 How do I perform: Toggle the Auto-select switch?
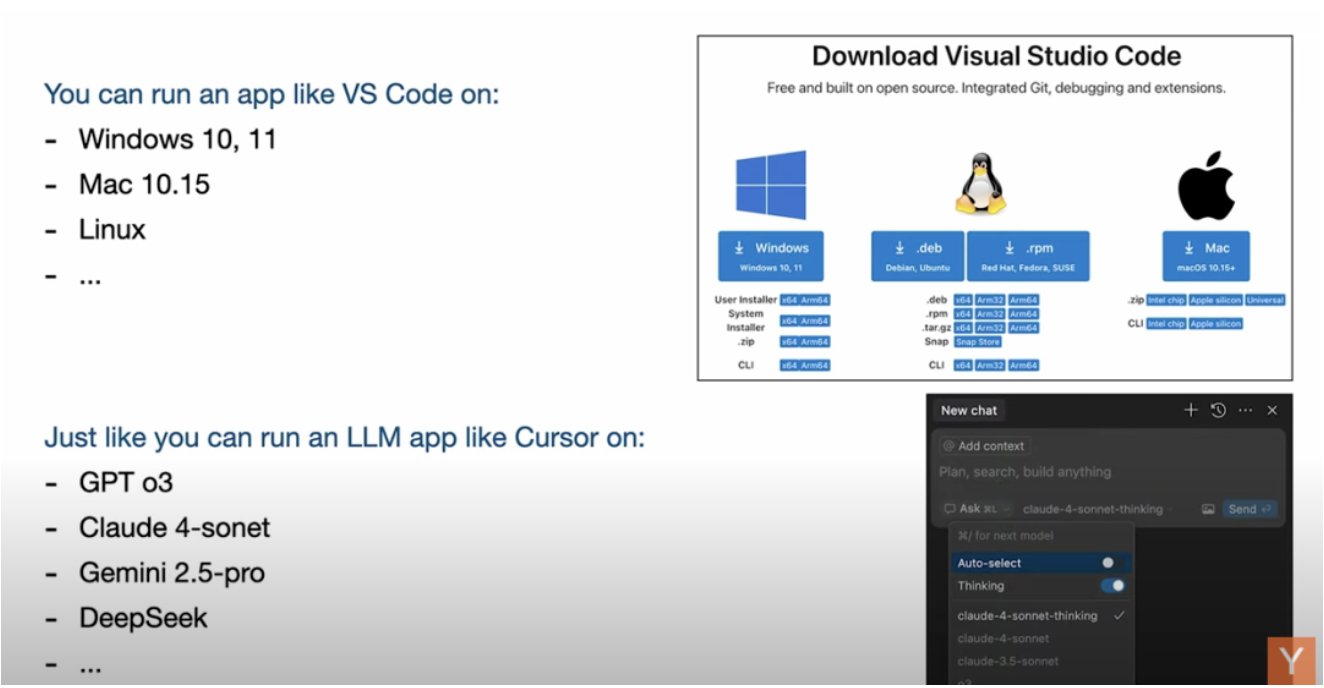pyautogui.click(x=1111, y=563)
